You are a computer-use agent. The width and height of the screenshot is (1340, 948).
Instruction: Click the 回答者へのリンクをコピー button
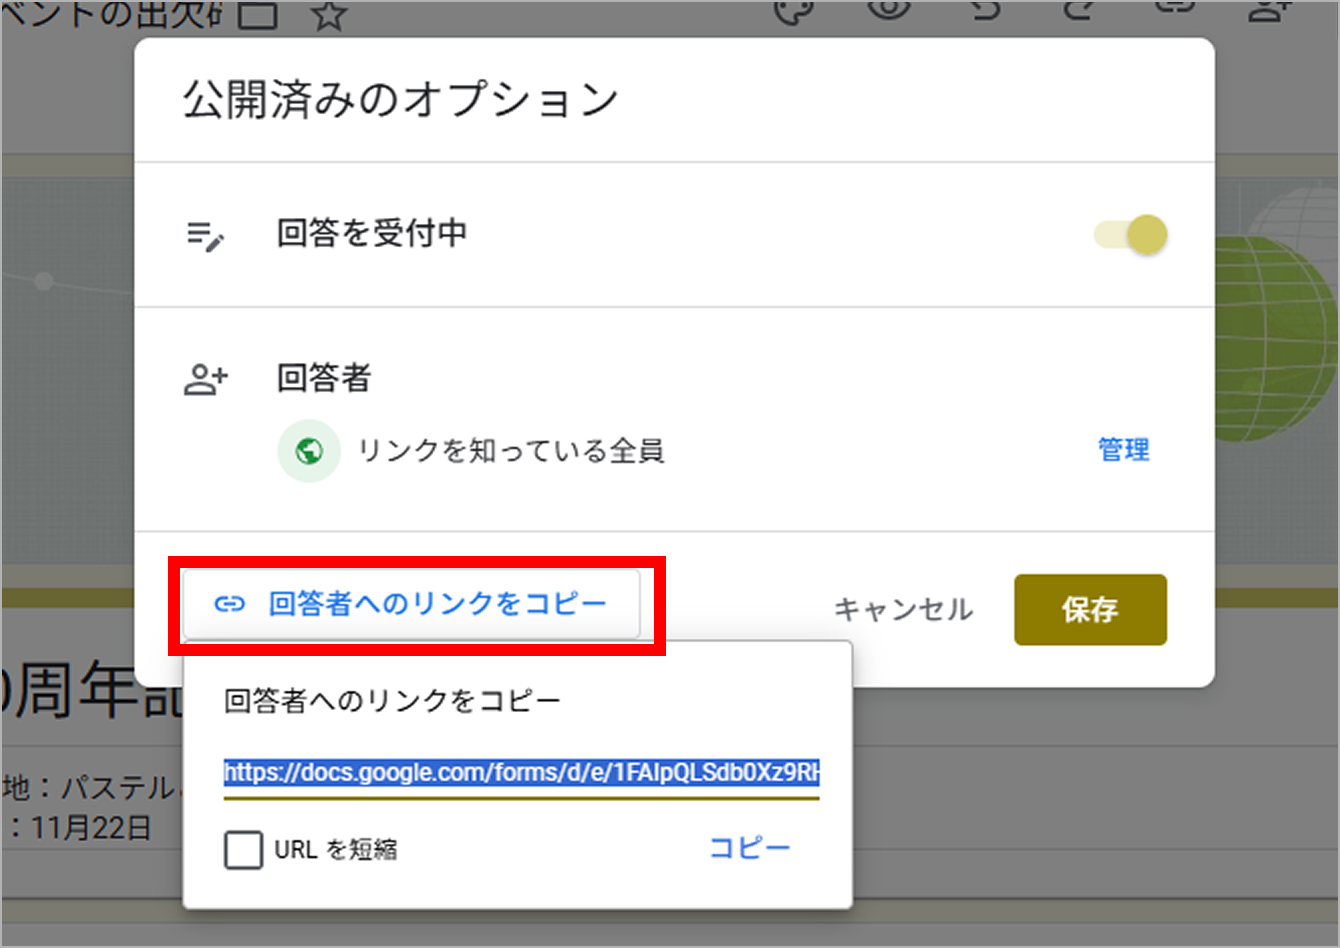click(411, 604)
